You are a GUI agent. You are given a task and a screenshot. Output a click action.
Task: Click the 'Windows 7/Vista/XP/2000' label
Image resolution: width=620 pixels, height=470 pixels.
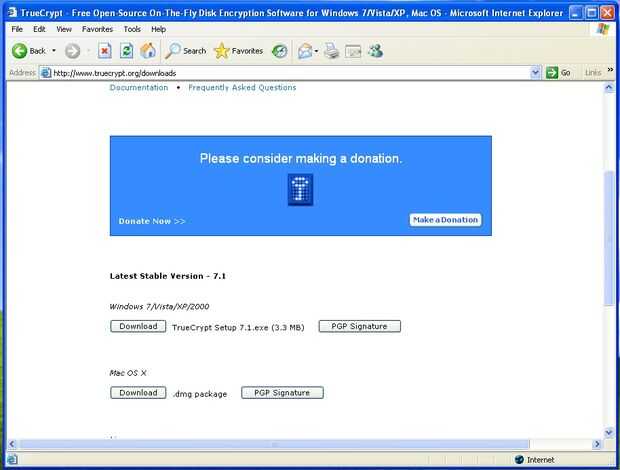tap(159, 306)
